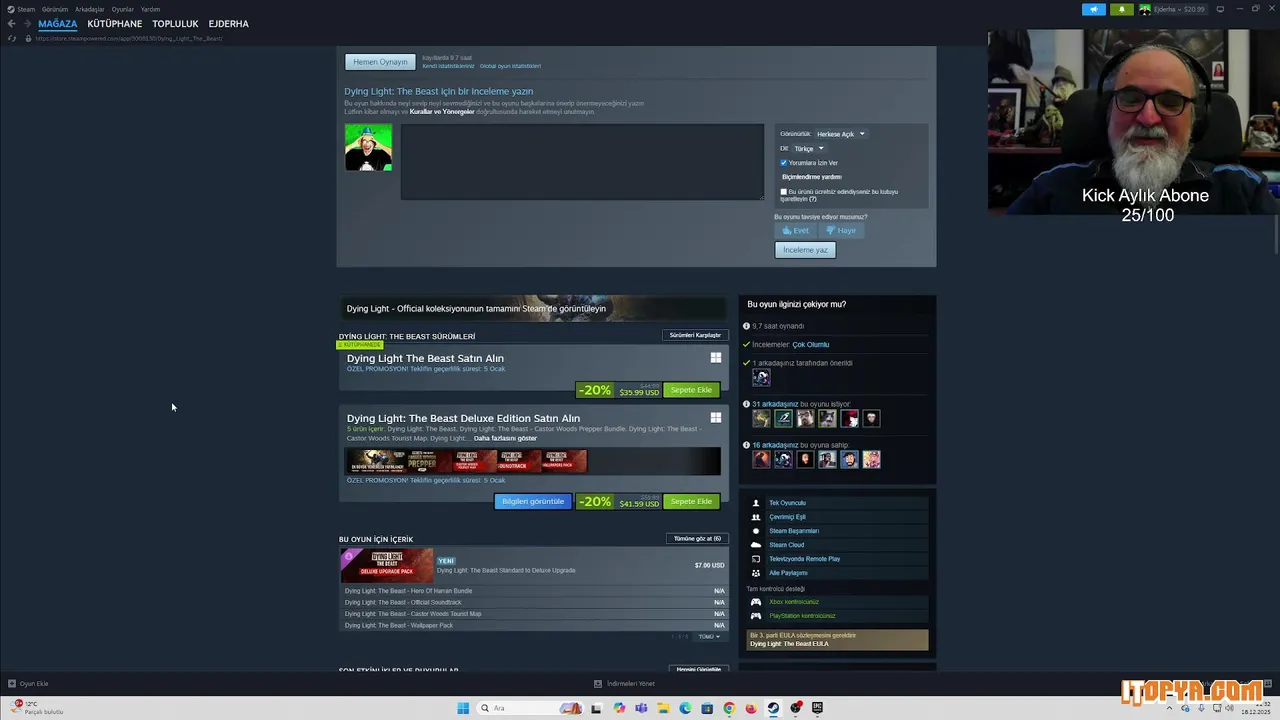Click the Steam Cloud icon
Viewport: 1280px width, 720px height.
pos(756,545)
